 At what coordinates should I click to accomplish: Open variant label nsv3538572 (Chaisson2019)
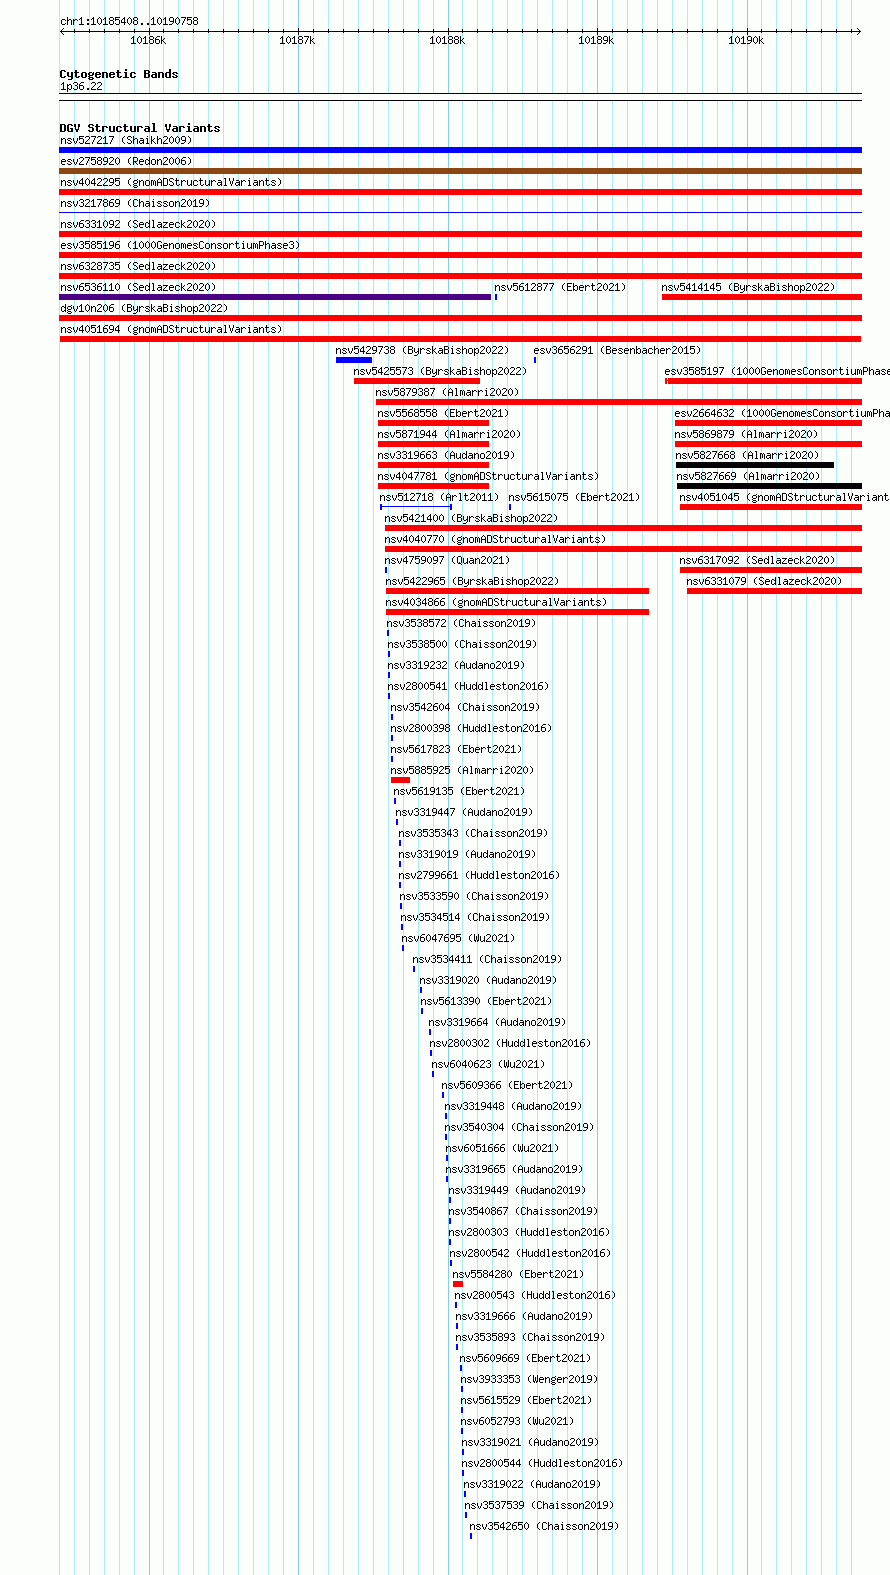click(x=461, y=623)
